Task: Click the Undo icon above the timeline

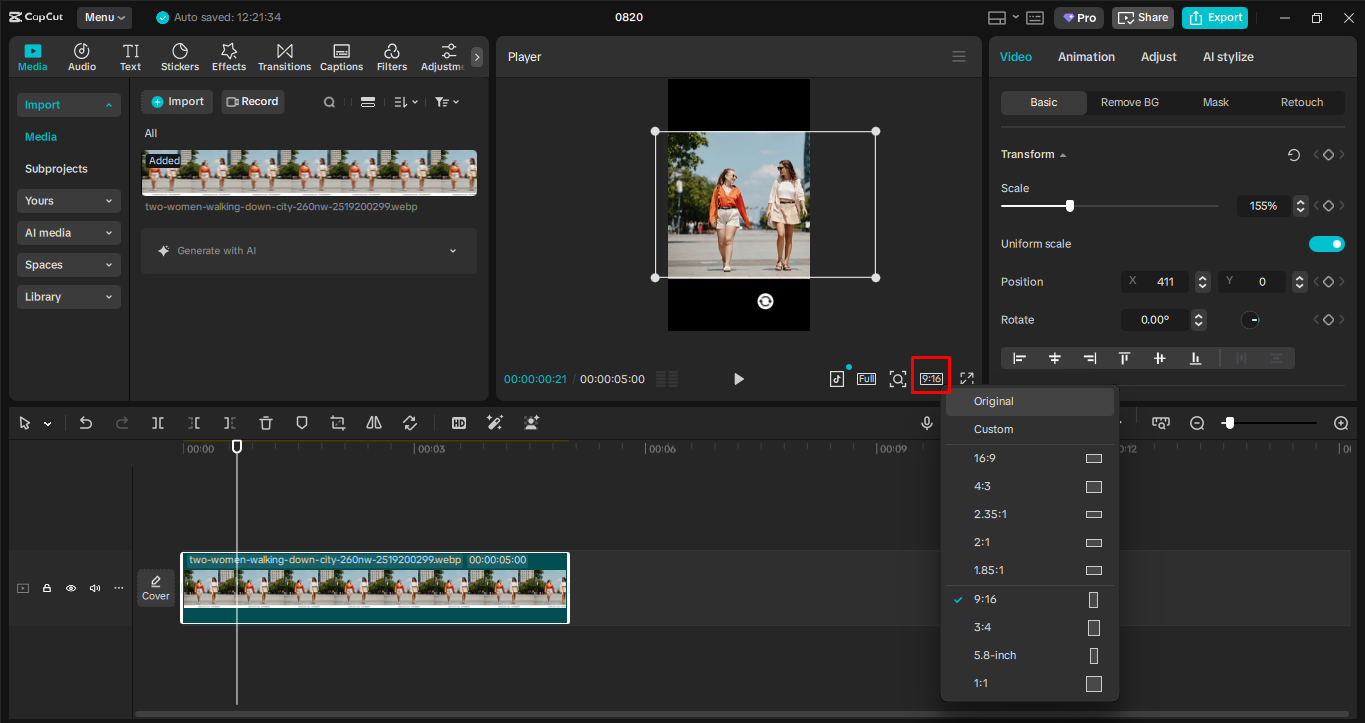Action: [86, 423]
